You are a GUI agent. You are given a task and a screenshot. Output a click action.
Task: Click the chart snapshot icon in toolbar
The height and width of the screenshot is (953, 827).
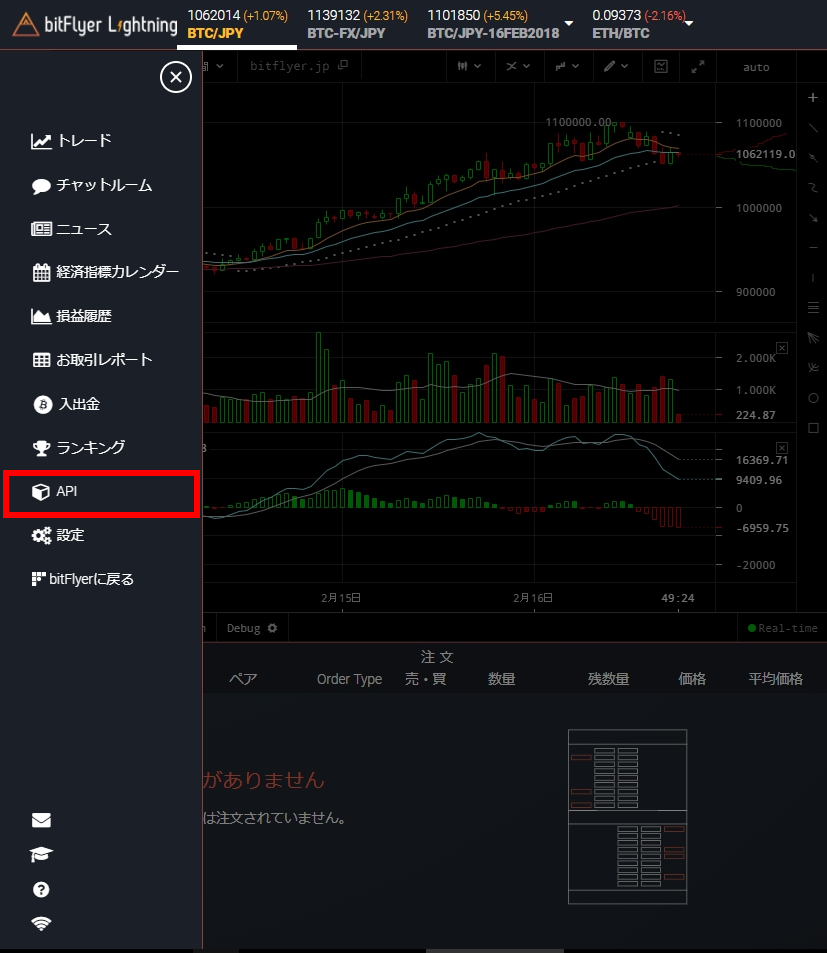click(661, 66)
